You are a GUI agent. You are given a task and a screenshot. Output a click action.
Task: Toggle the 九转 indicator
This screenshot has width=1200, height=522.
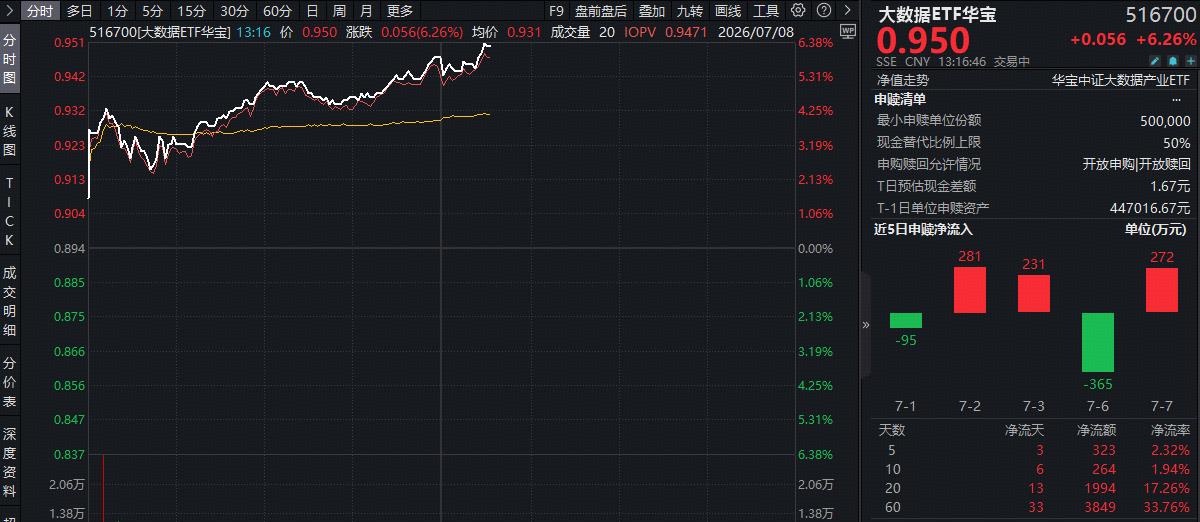690,11
